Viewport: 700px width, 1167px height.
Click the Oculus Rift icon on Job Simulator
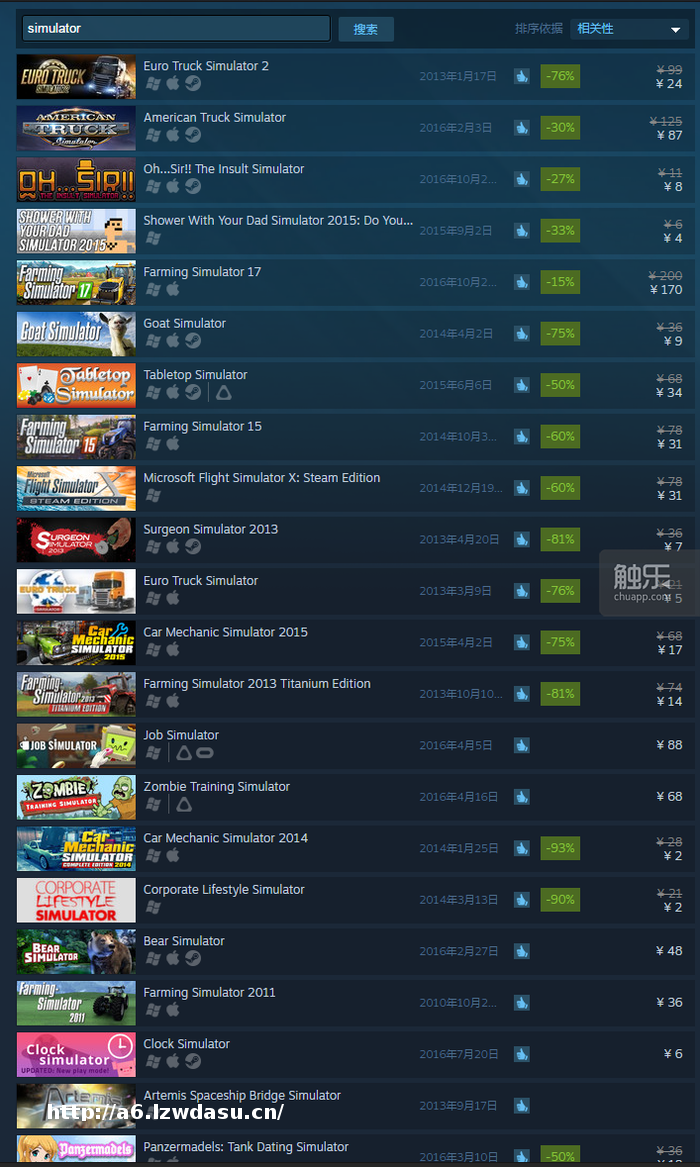[205, 752]
